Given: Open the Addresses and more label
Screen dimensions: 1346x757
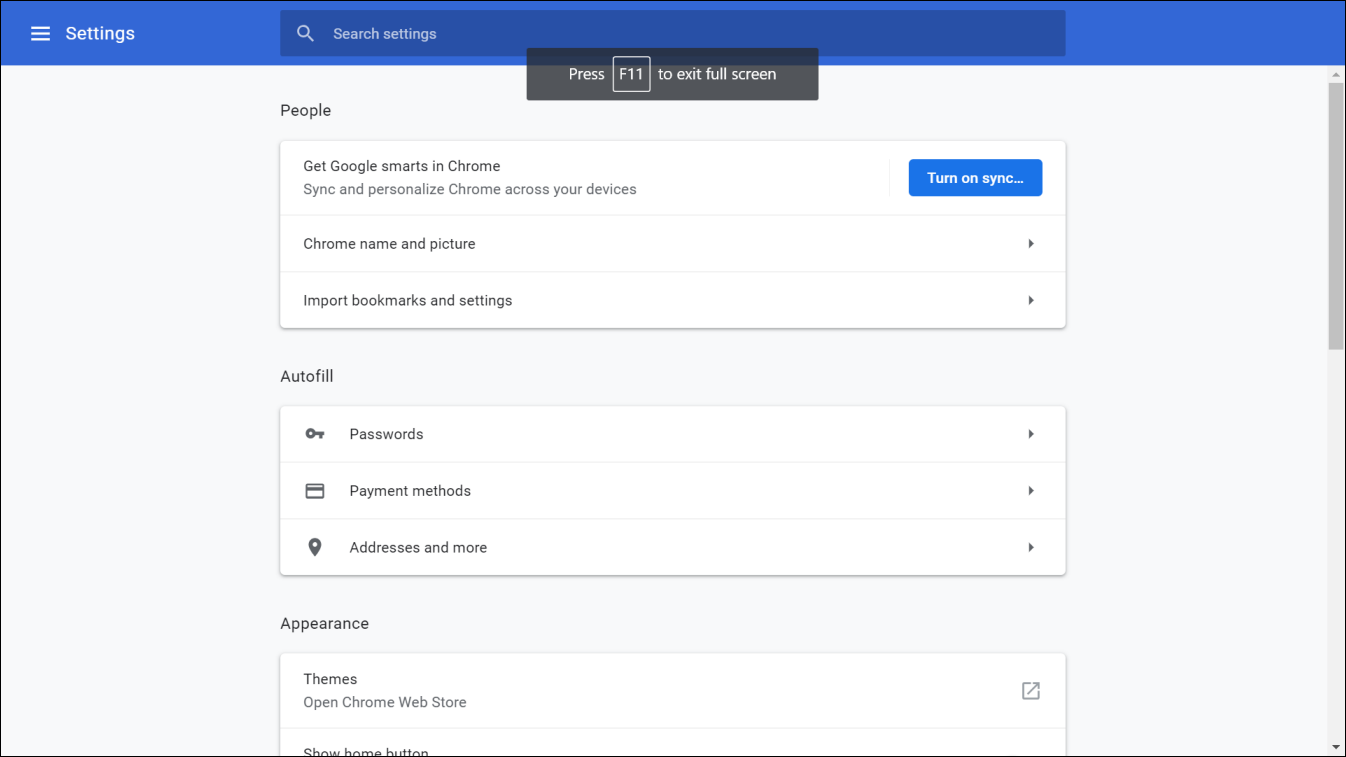Looking at the screenshot, I should 418,548.
